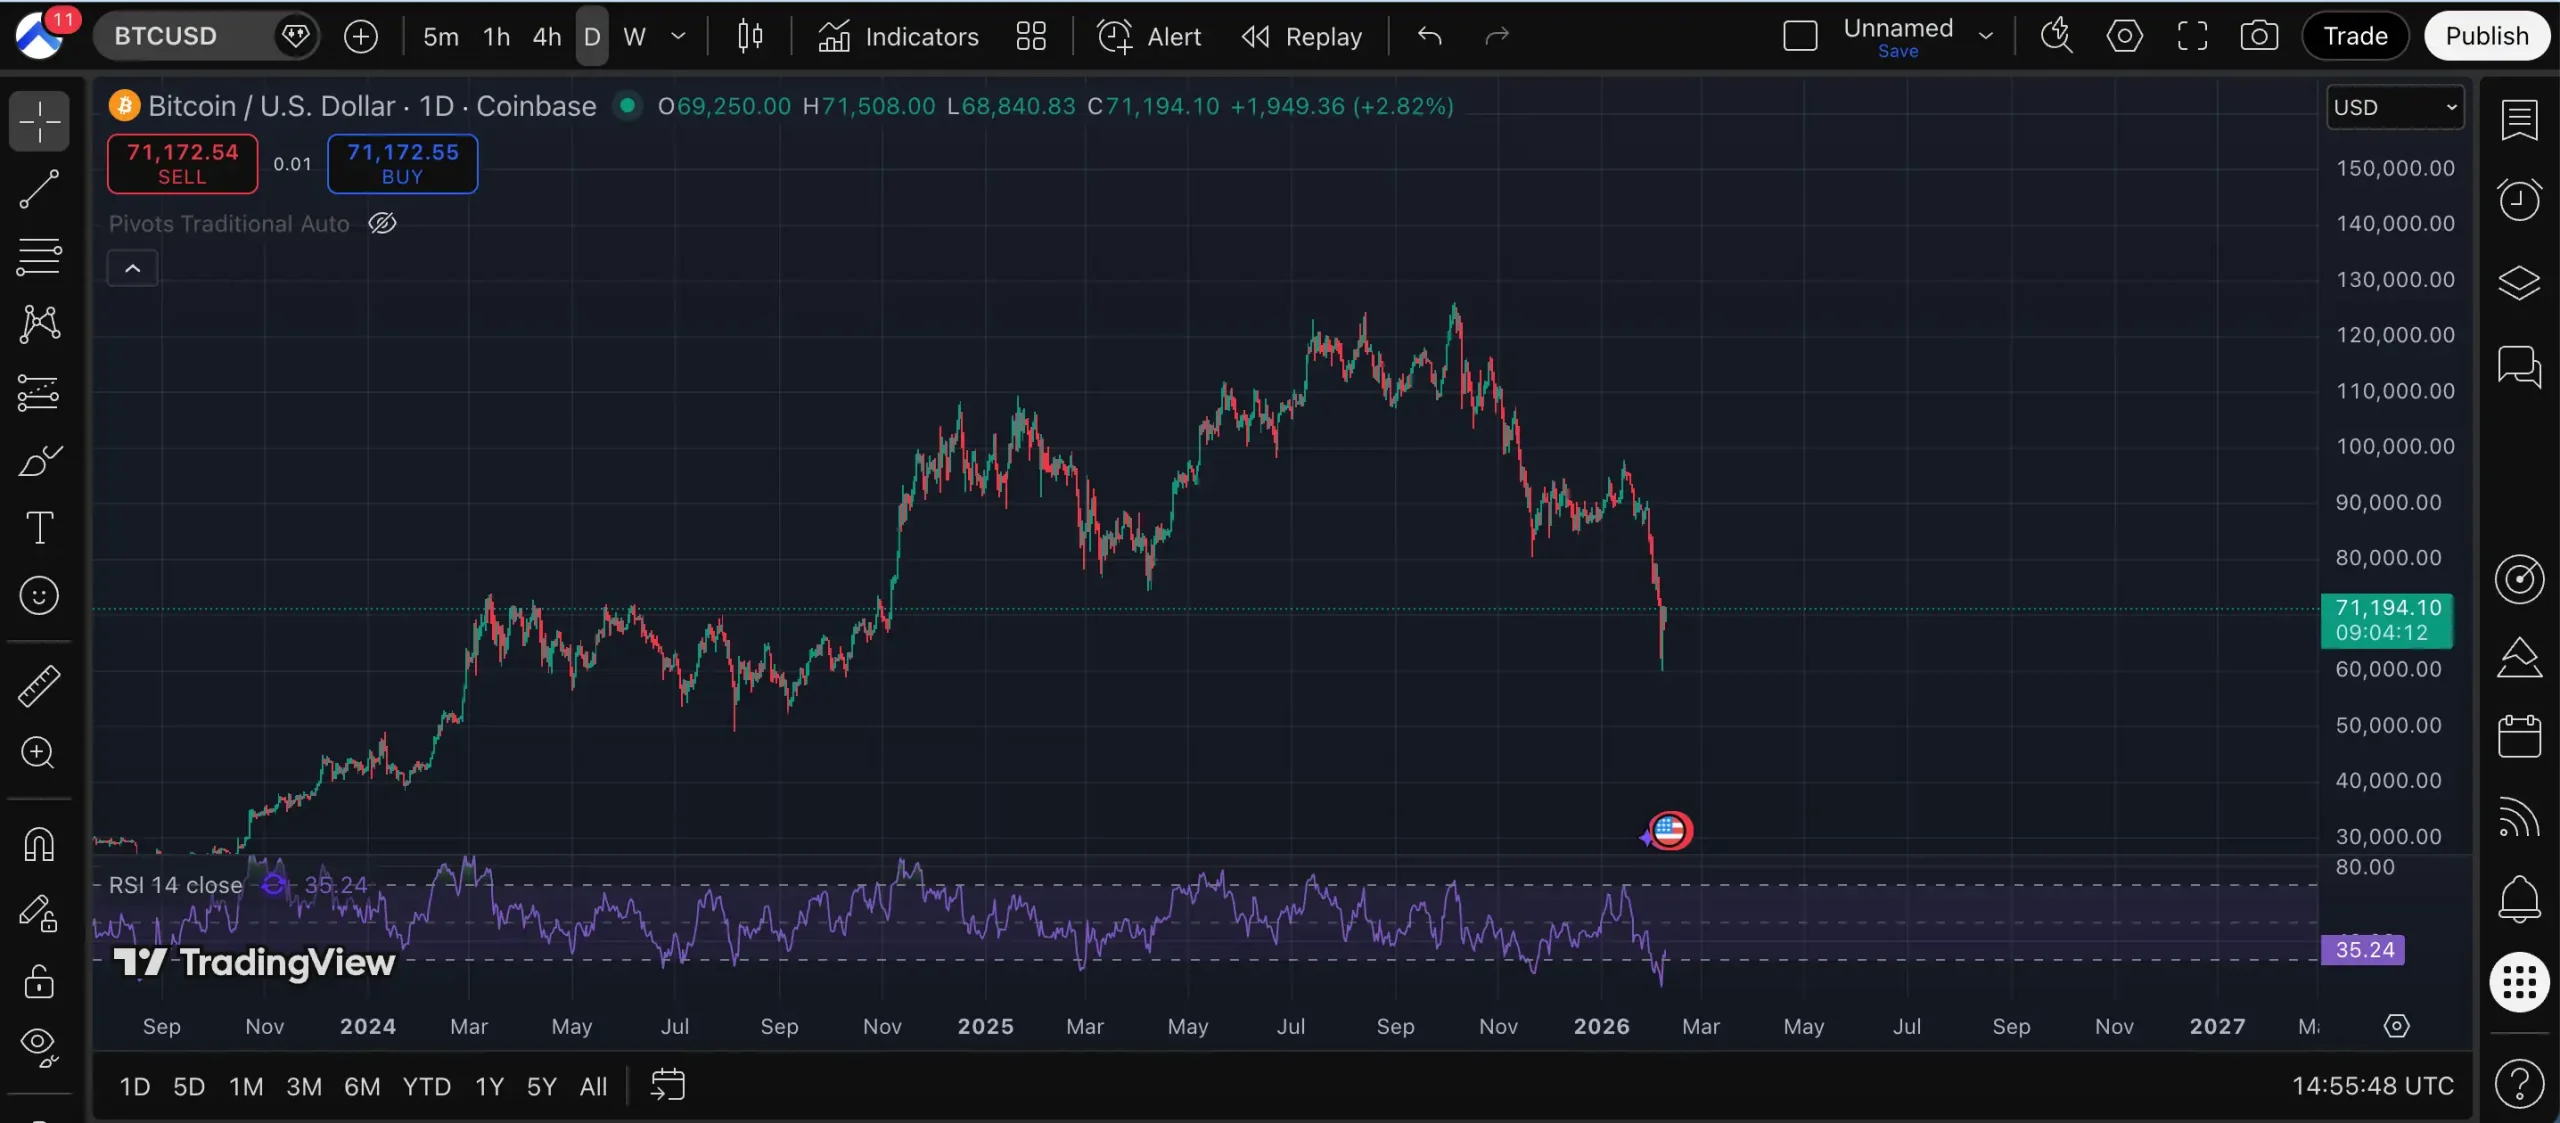The width and height of the screenshot is (2560, 1123).
Task: Open the emoji and icons tool
Action: pos(39,596)
